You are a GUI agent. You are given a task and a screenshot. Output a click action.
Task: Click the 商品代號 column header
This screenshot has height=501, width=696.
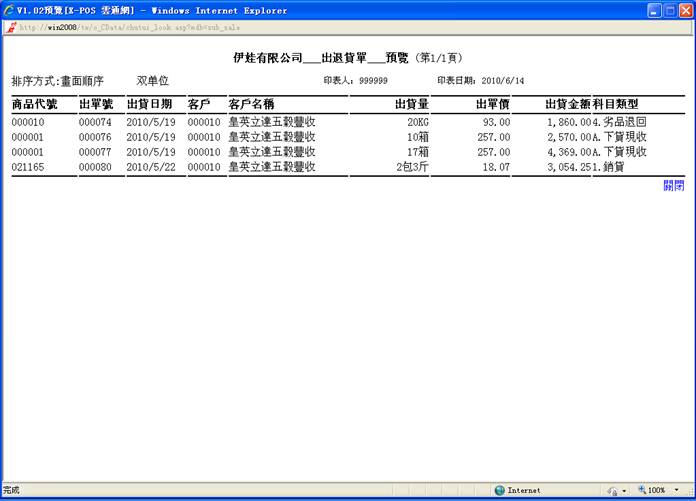point(34,104)
